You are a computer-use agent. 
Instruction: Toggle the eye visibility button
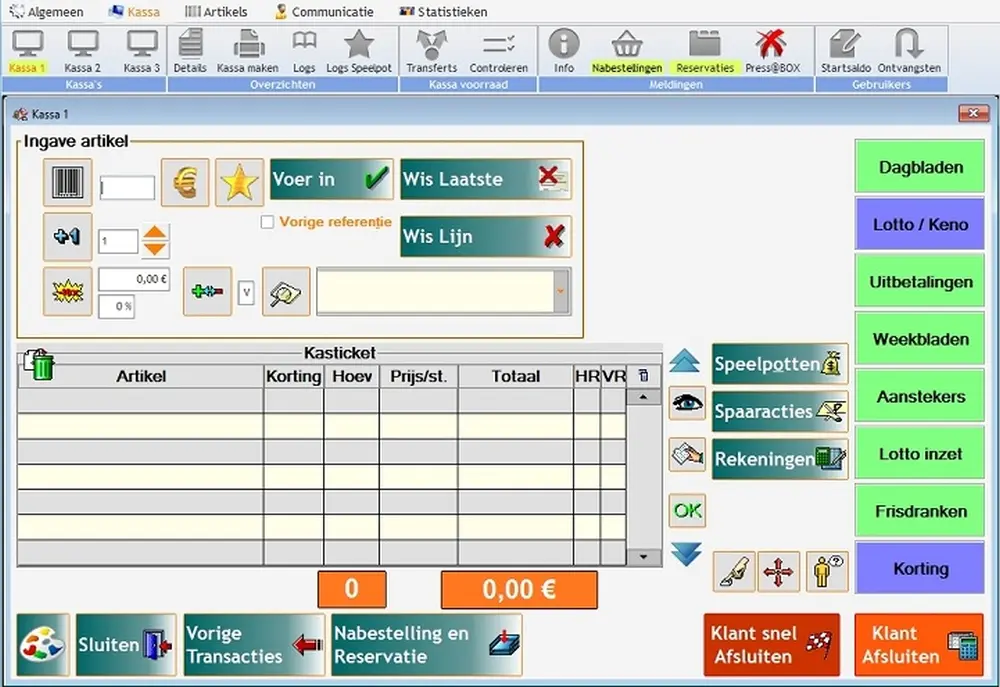click(686, 402)
